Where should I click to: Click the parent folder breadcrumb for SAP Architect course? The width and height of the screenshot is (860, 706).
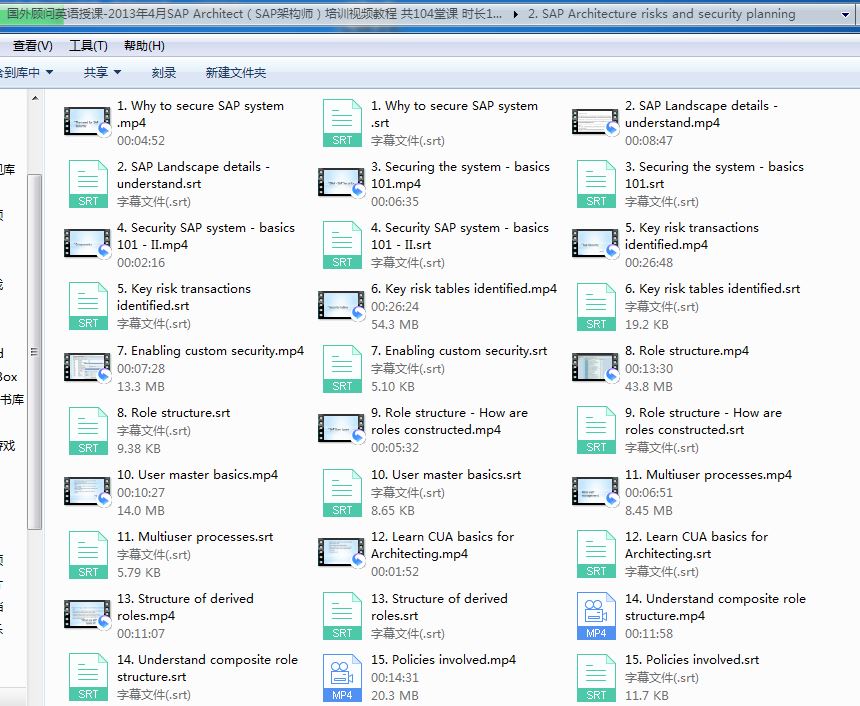[x=254, y=14]
